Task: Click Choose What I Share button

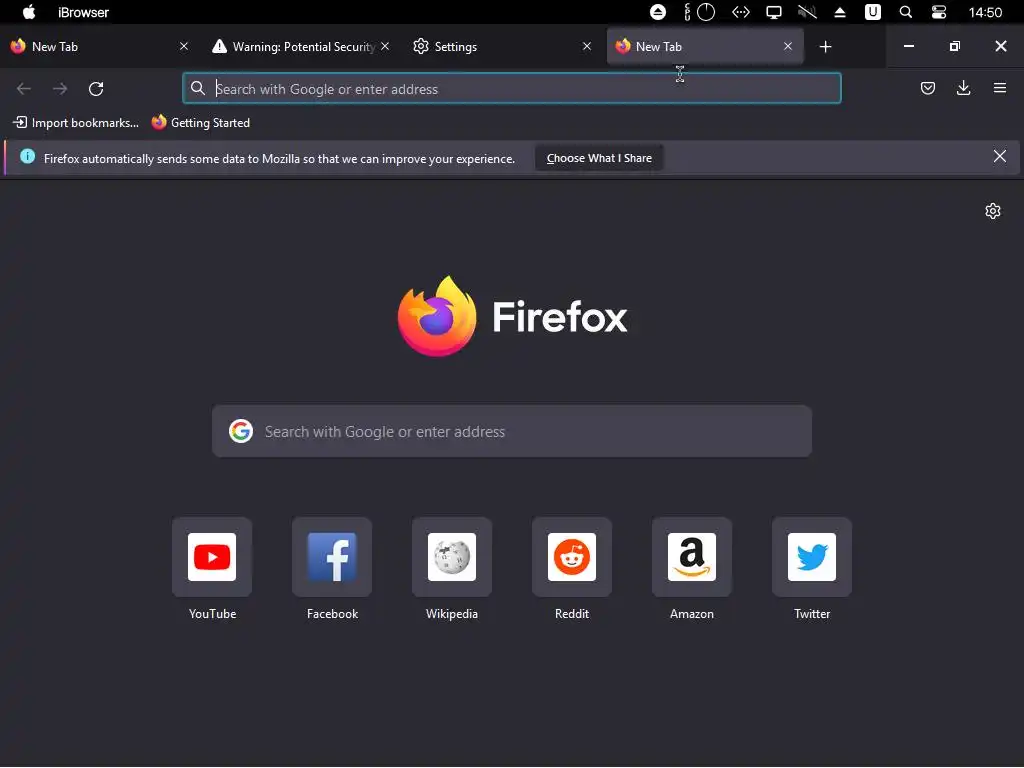Action: (x=599, y=158)
